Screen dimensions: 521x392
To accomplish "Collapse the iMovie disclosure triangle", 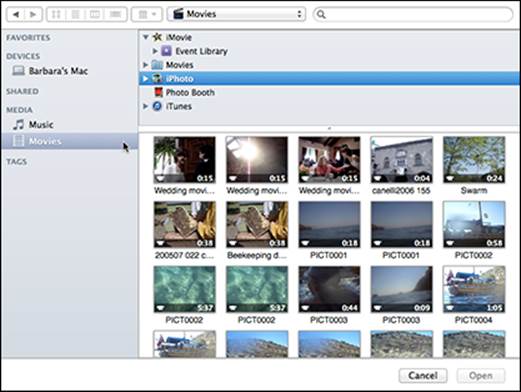I will [x=146, y=37].
